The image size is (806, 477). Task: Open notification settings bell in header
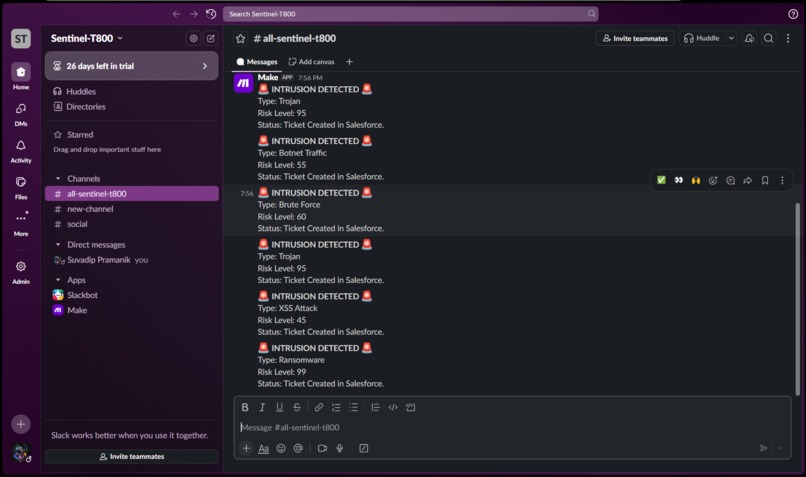(x=749, y=38)
